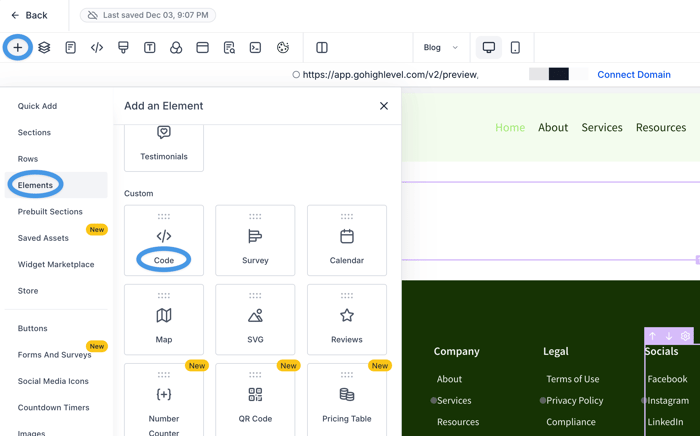Click the split-view layout toolbar icon

point(322,47)
